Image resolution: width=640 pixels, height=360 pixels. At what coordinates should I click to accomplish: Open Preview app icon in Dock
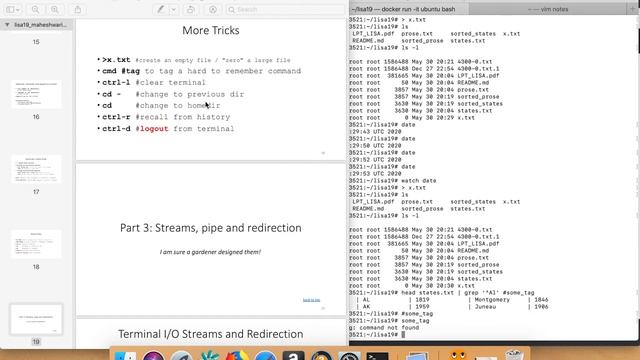click(417, 356)
